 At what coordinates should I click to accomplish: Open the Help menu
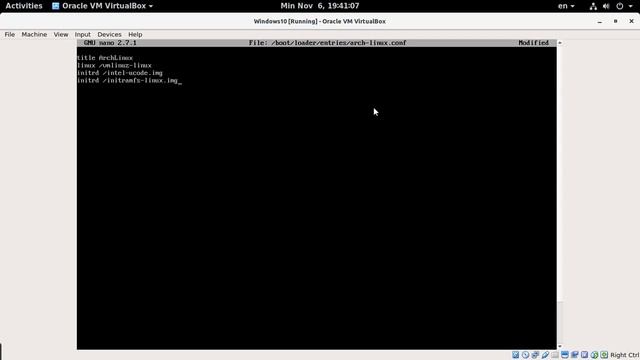[135, 35]
